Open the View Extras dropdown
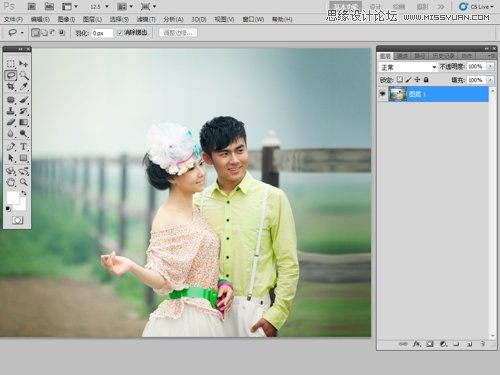Screen dimensions: 500x375 tap(70, 6)
